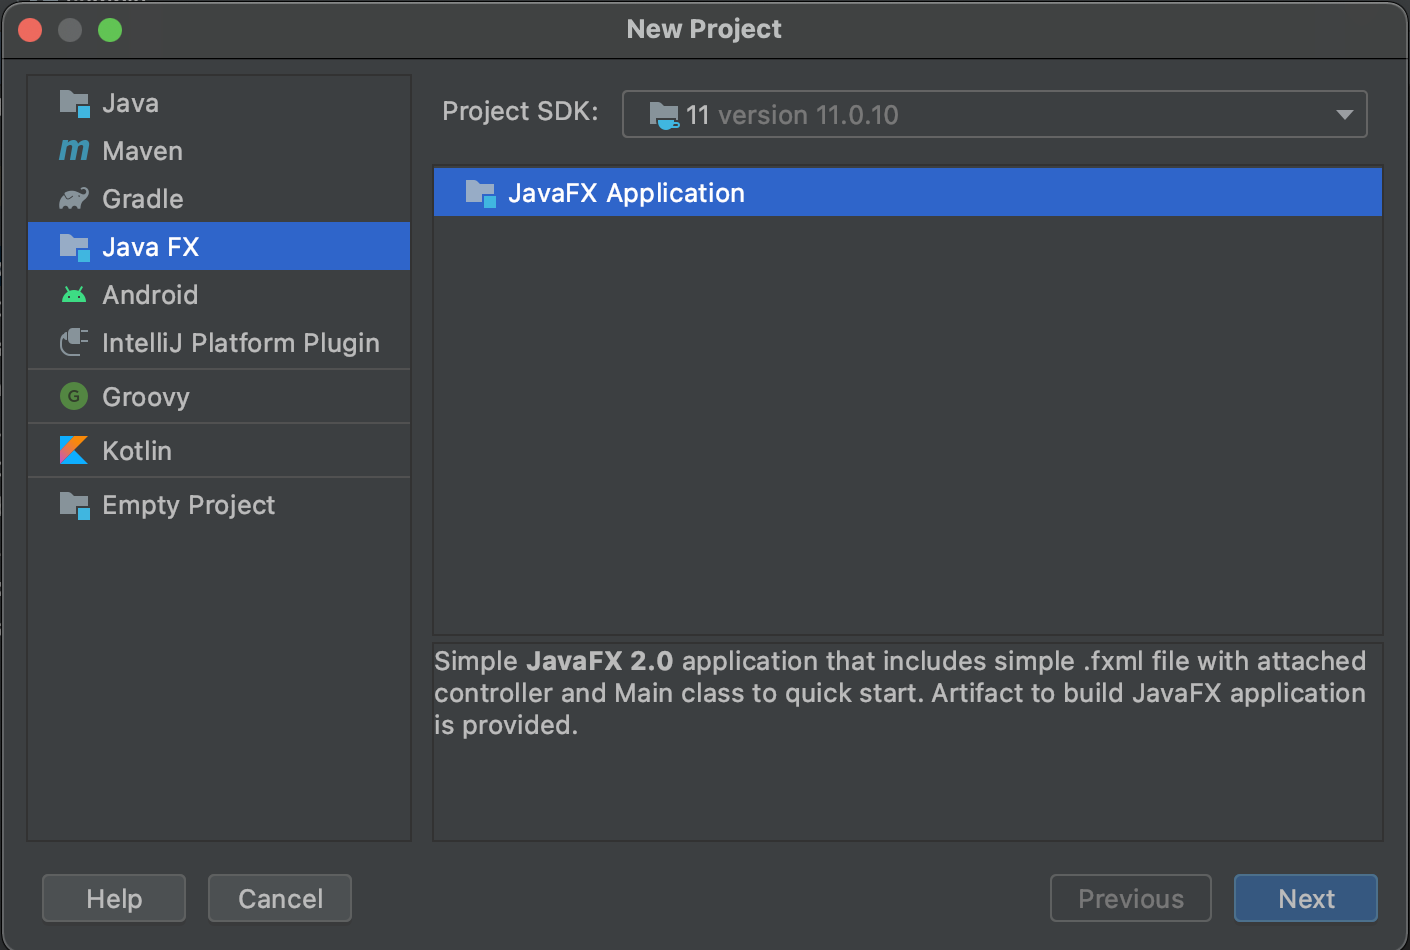
Task: Click the Kotlin logo icon
Action: click(74, 450)
